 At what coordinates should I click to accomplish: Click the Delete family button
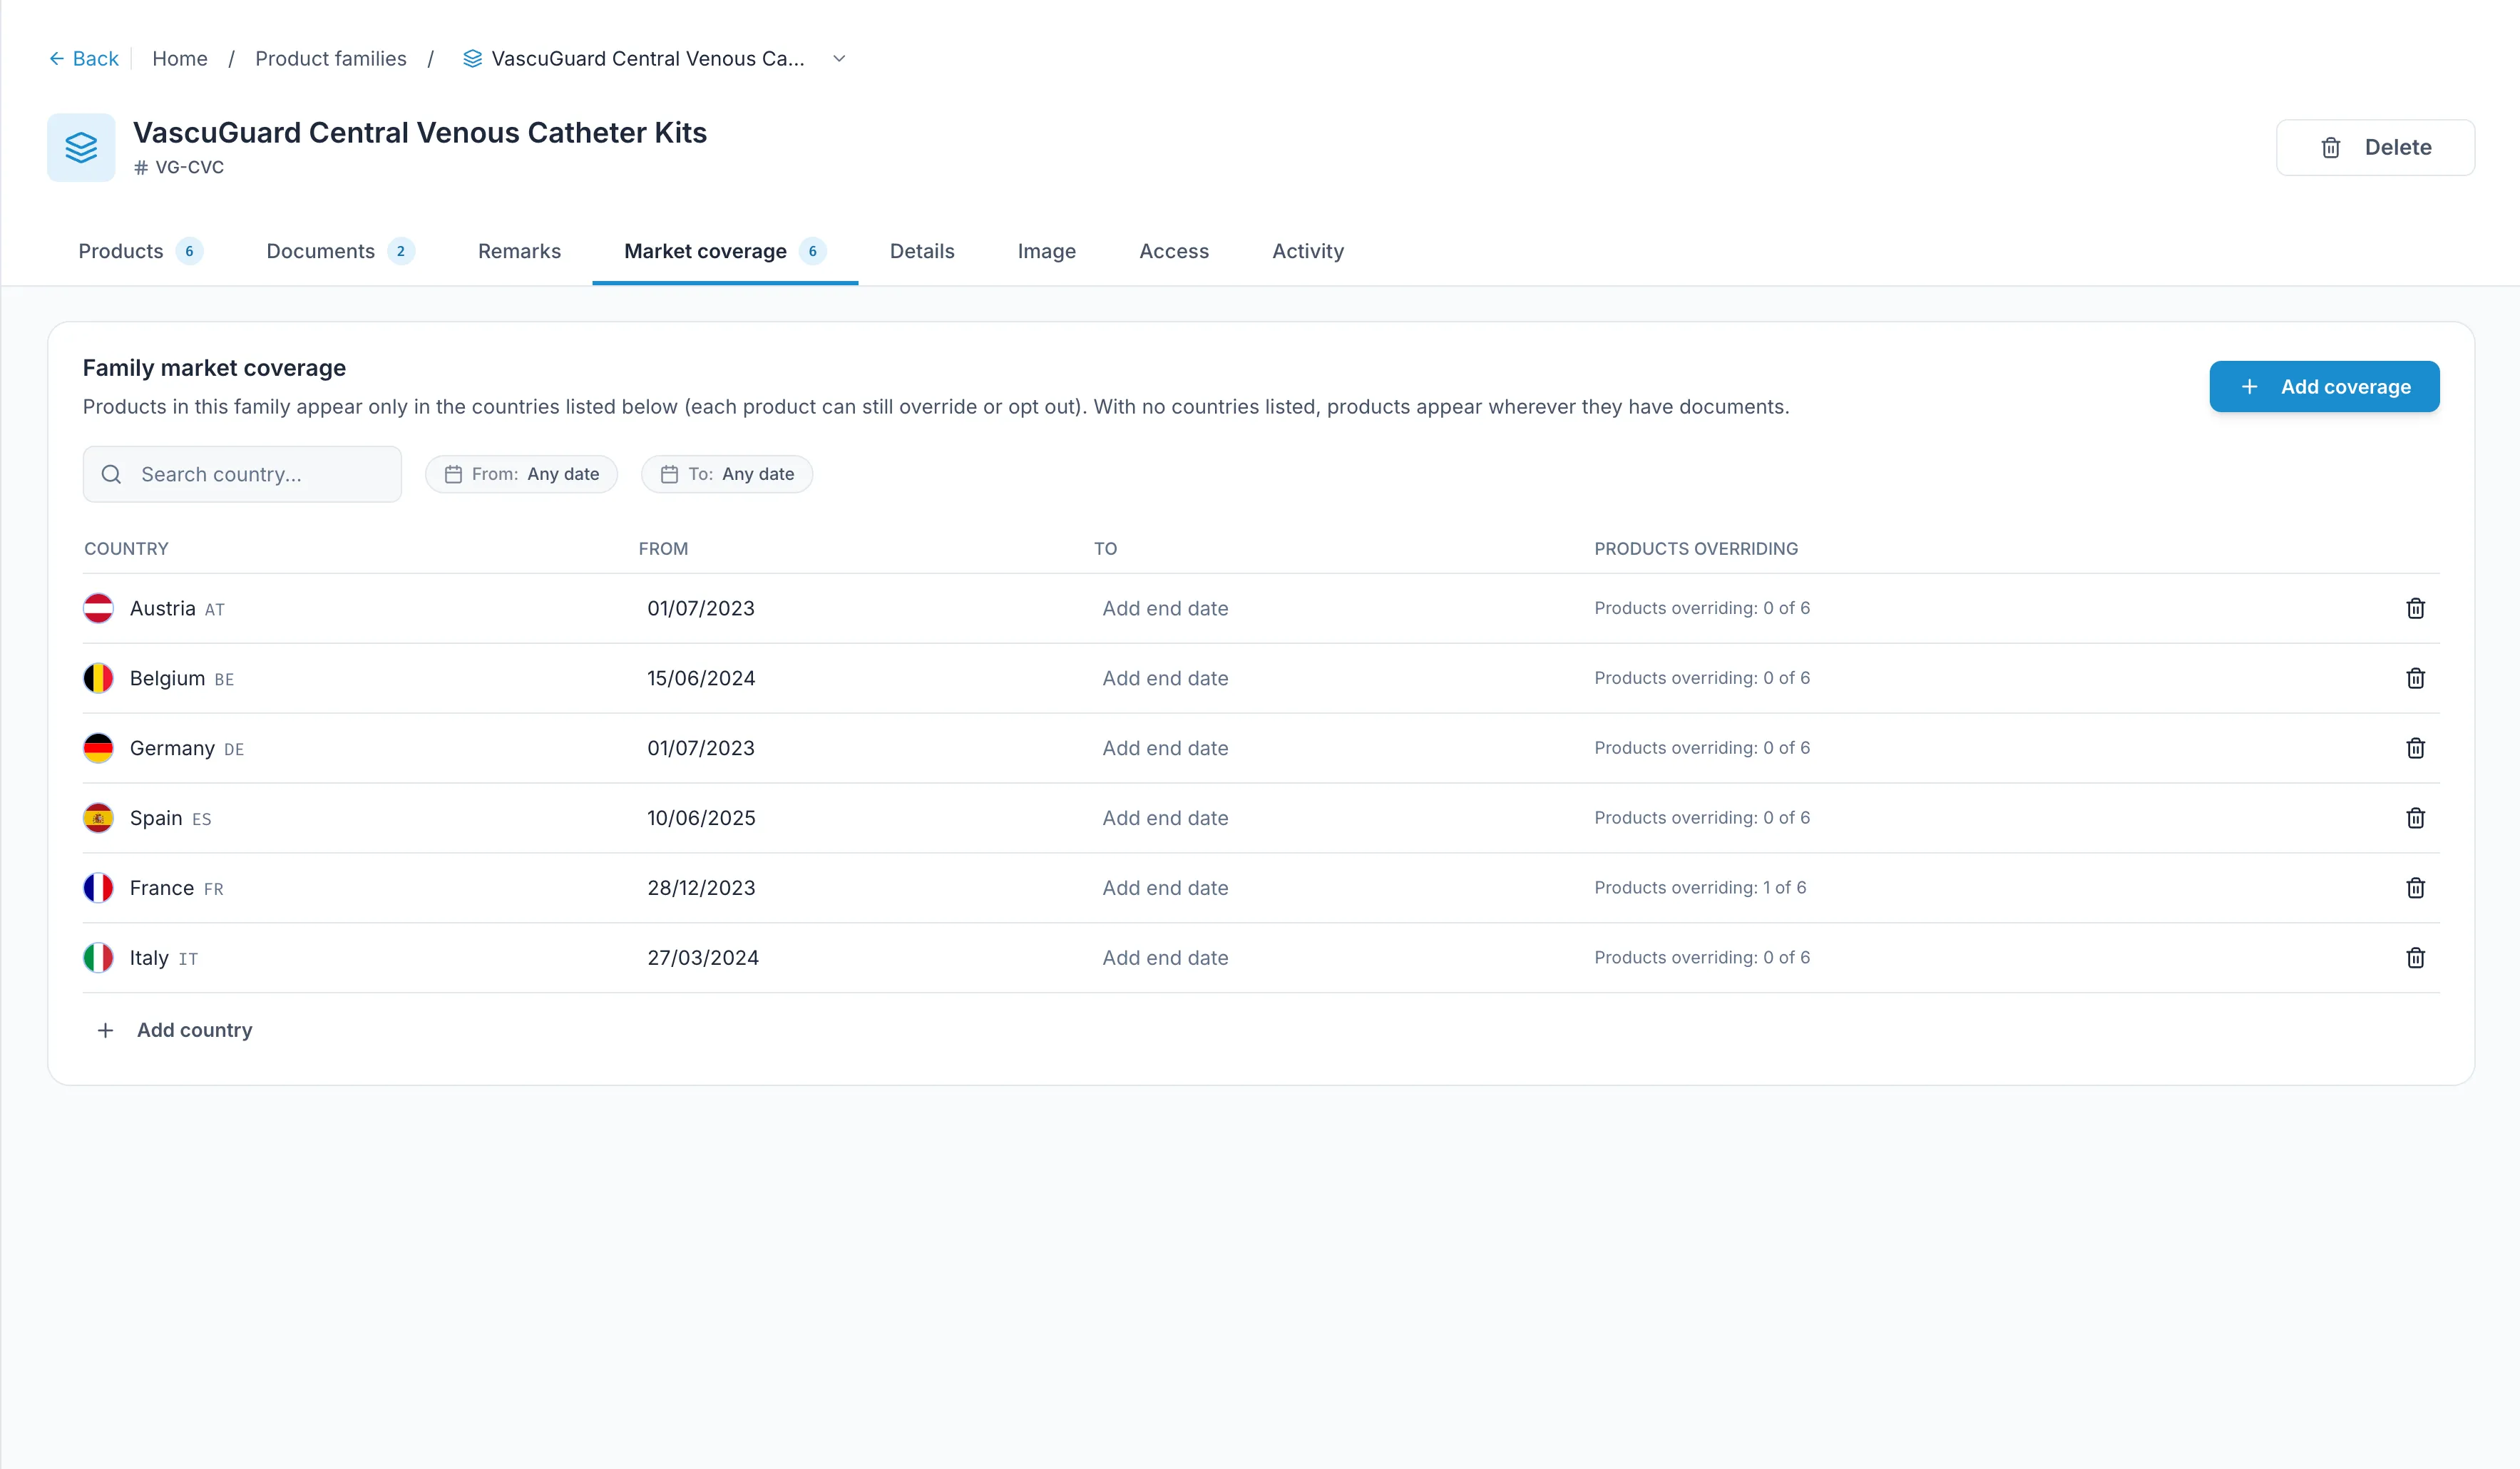2375,148
